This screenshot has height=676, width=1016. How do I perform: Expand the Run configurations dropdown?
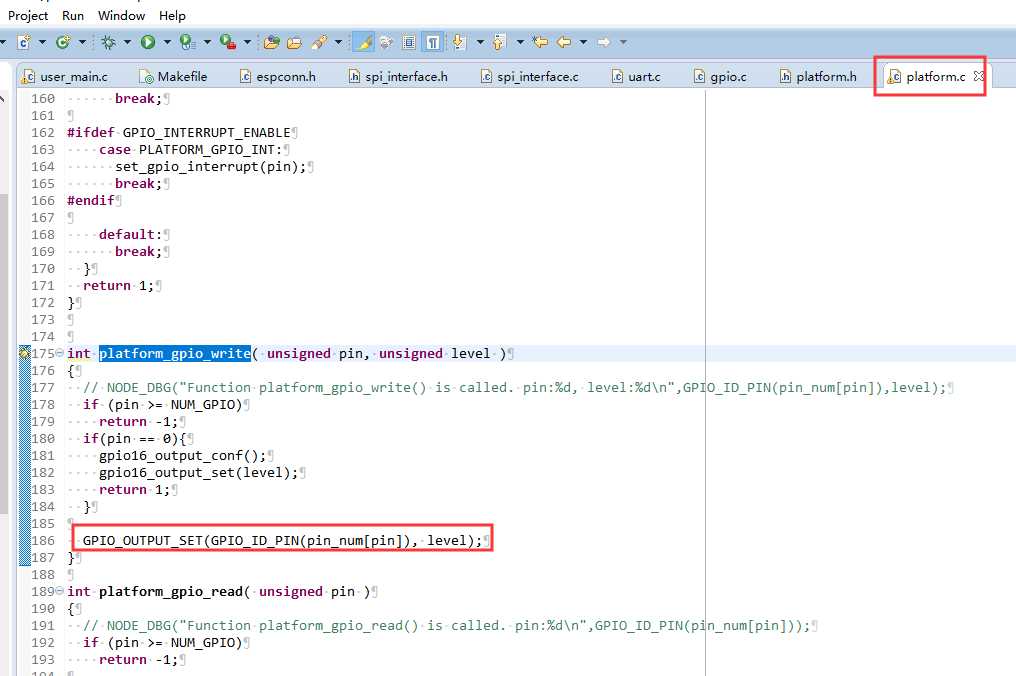coord(167,42)
